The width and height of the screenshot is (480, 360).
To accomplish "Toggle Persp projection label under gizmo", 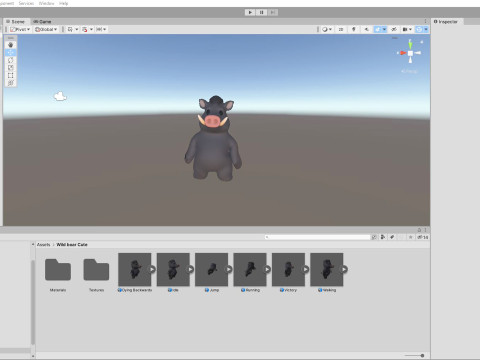I will 409,71.
